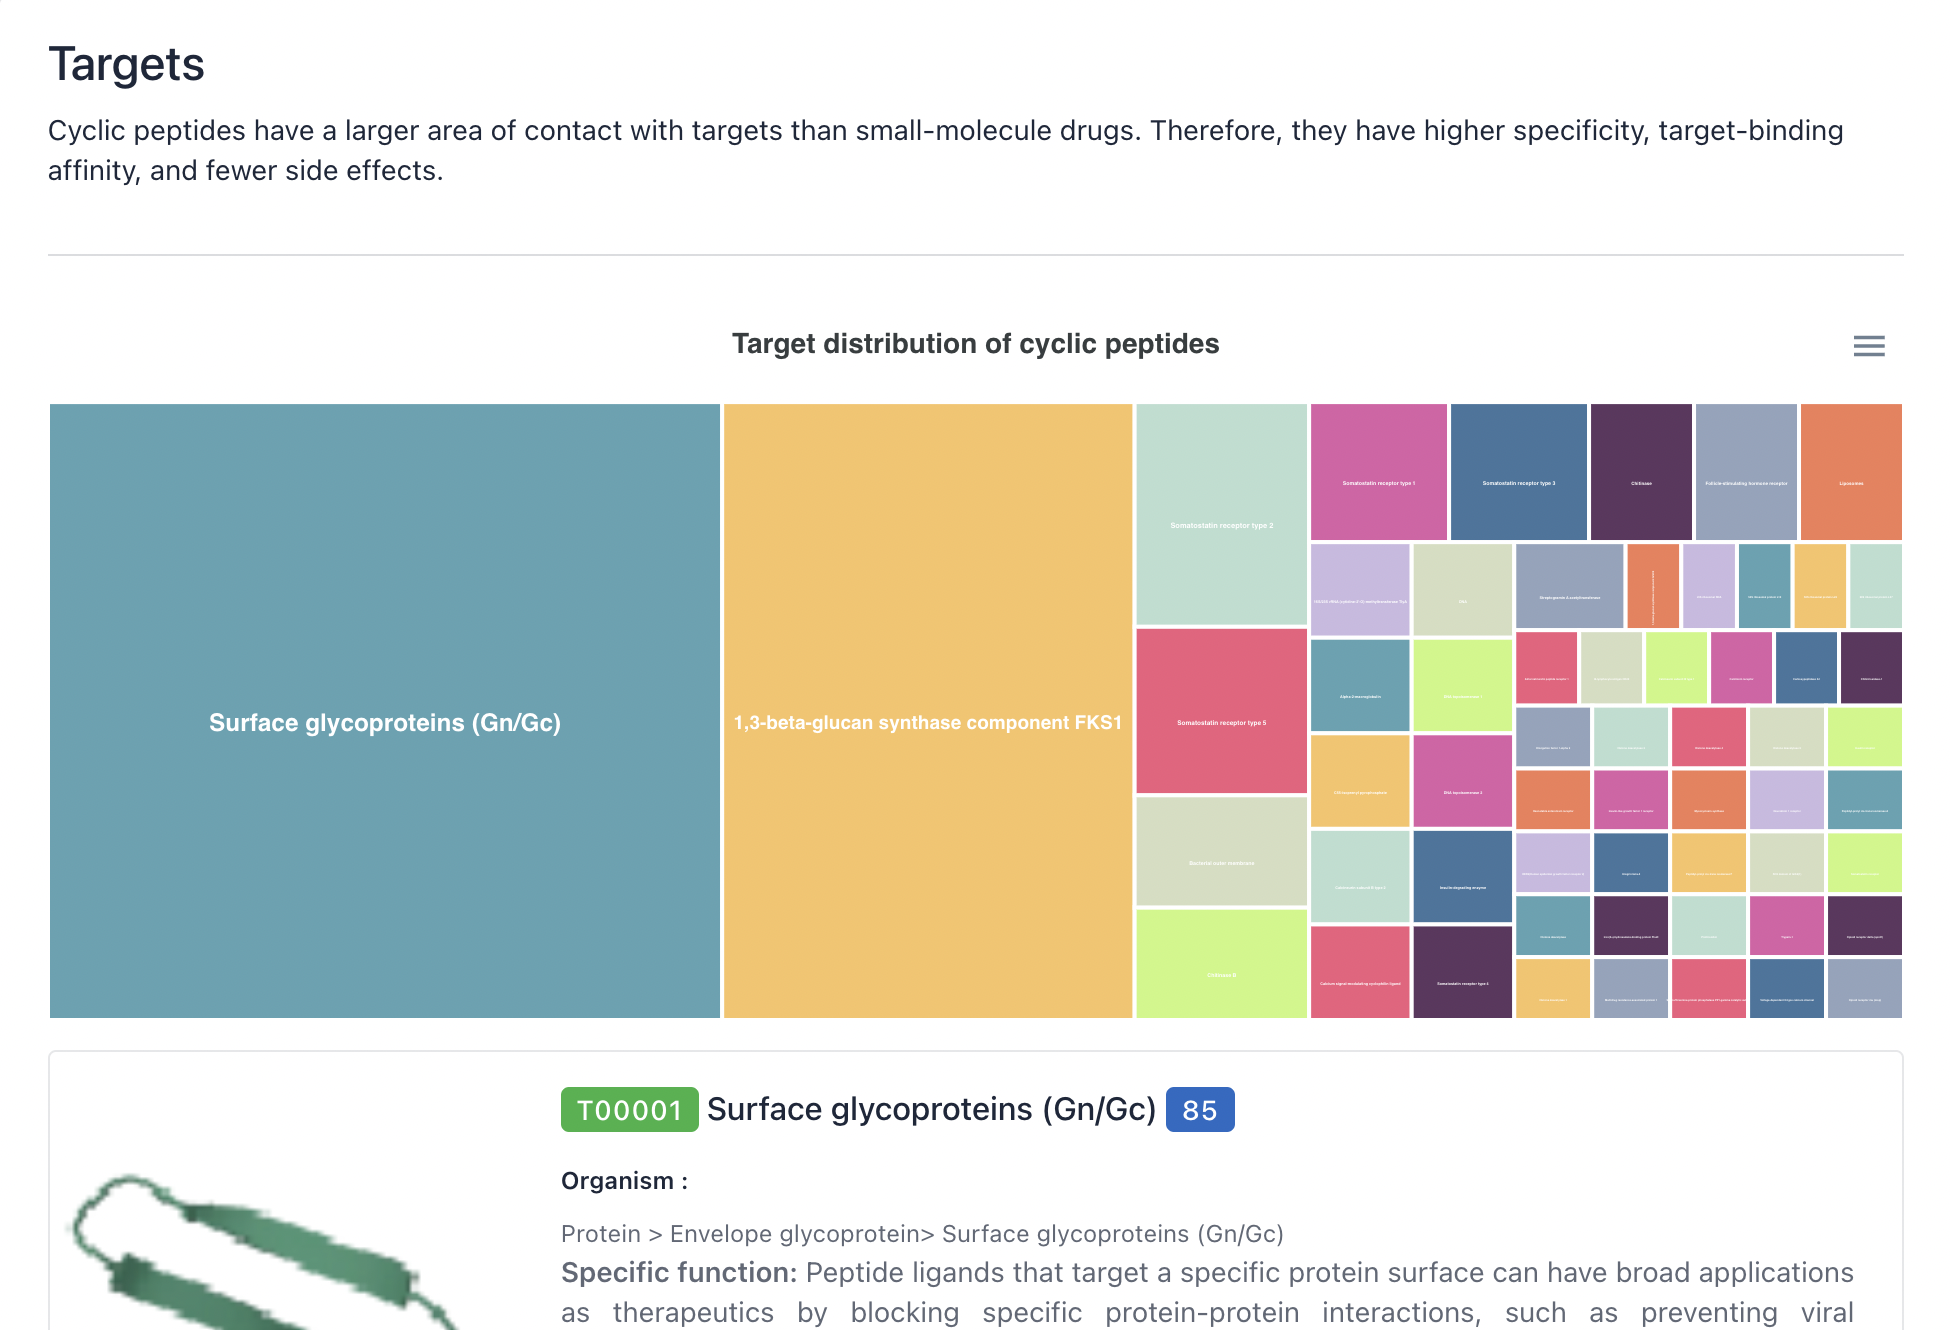Click the blue 85 count badge
The image size is (1950, 1330).
click(1199, 1110)
